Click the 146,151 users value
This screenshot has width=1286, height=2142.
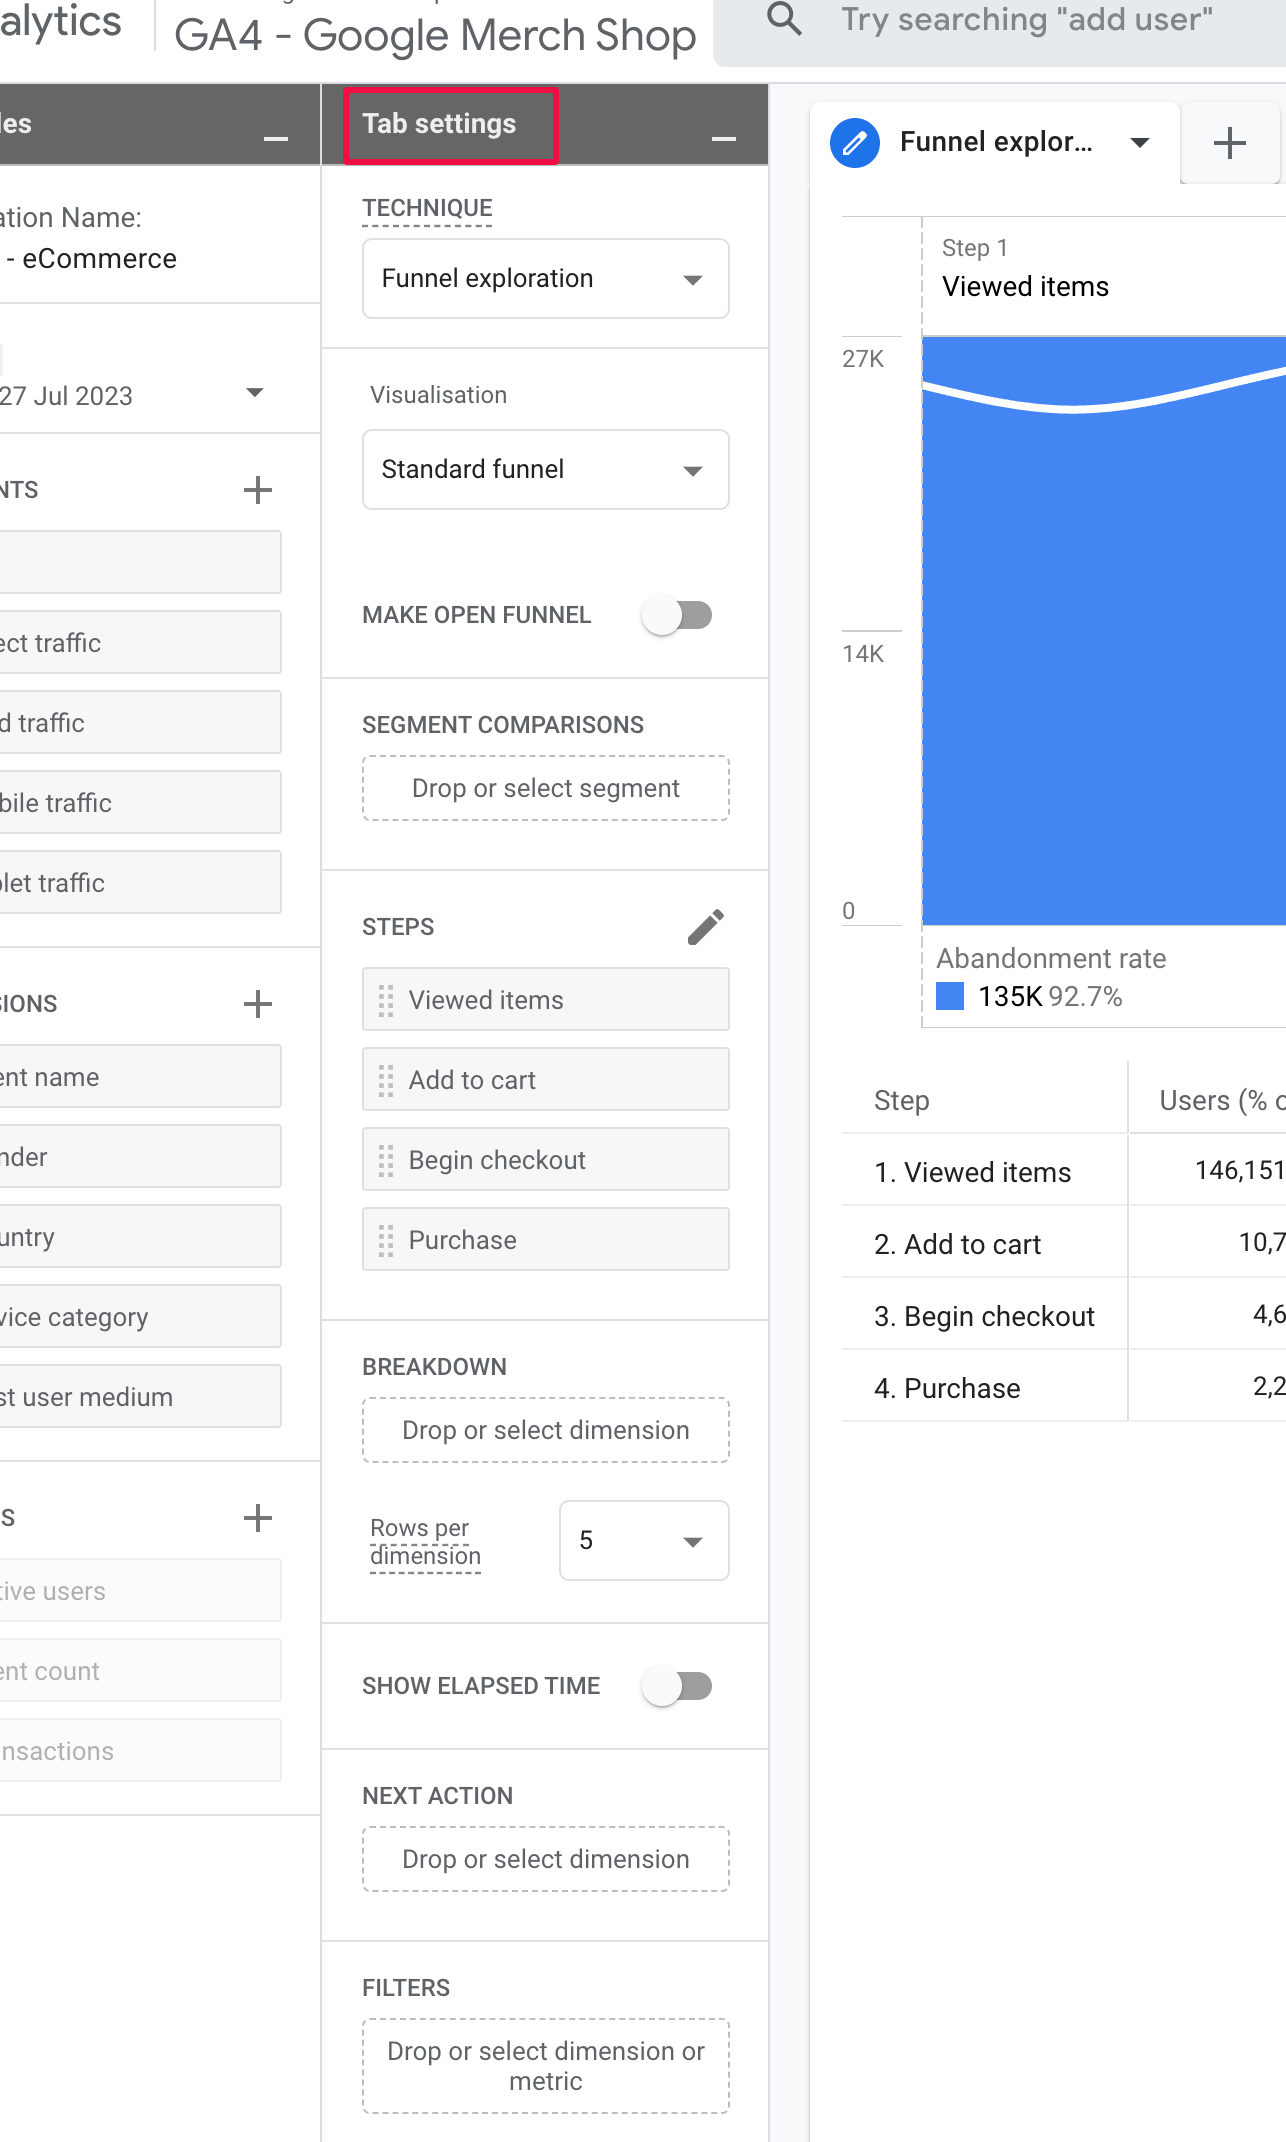(x=1240, y=1170)
